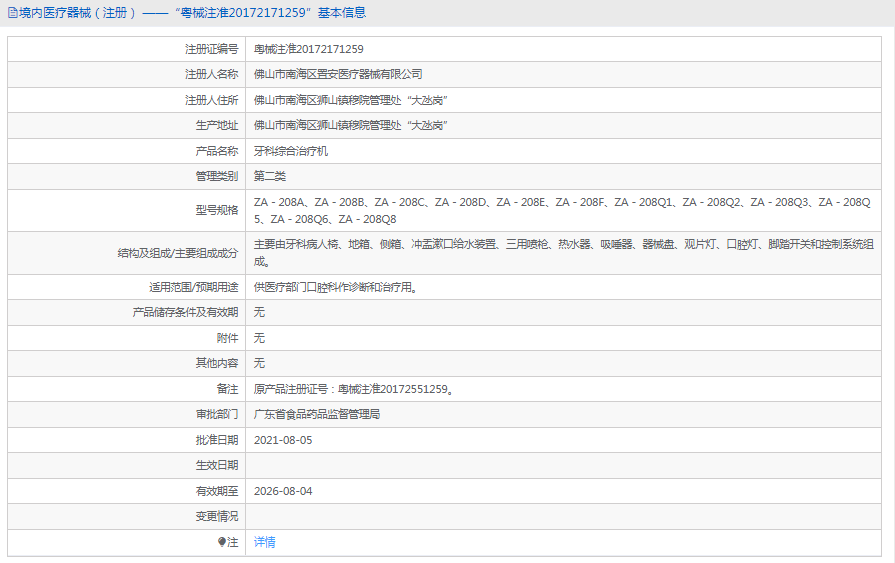Open the 详情 link
This screenshot has width=895, height=563.
[x=264, y=542]
